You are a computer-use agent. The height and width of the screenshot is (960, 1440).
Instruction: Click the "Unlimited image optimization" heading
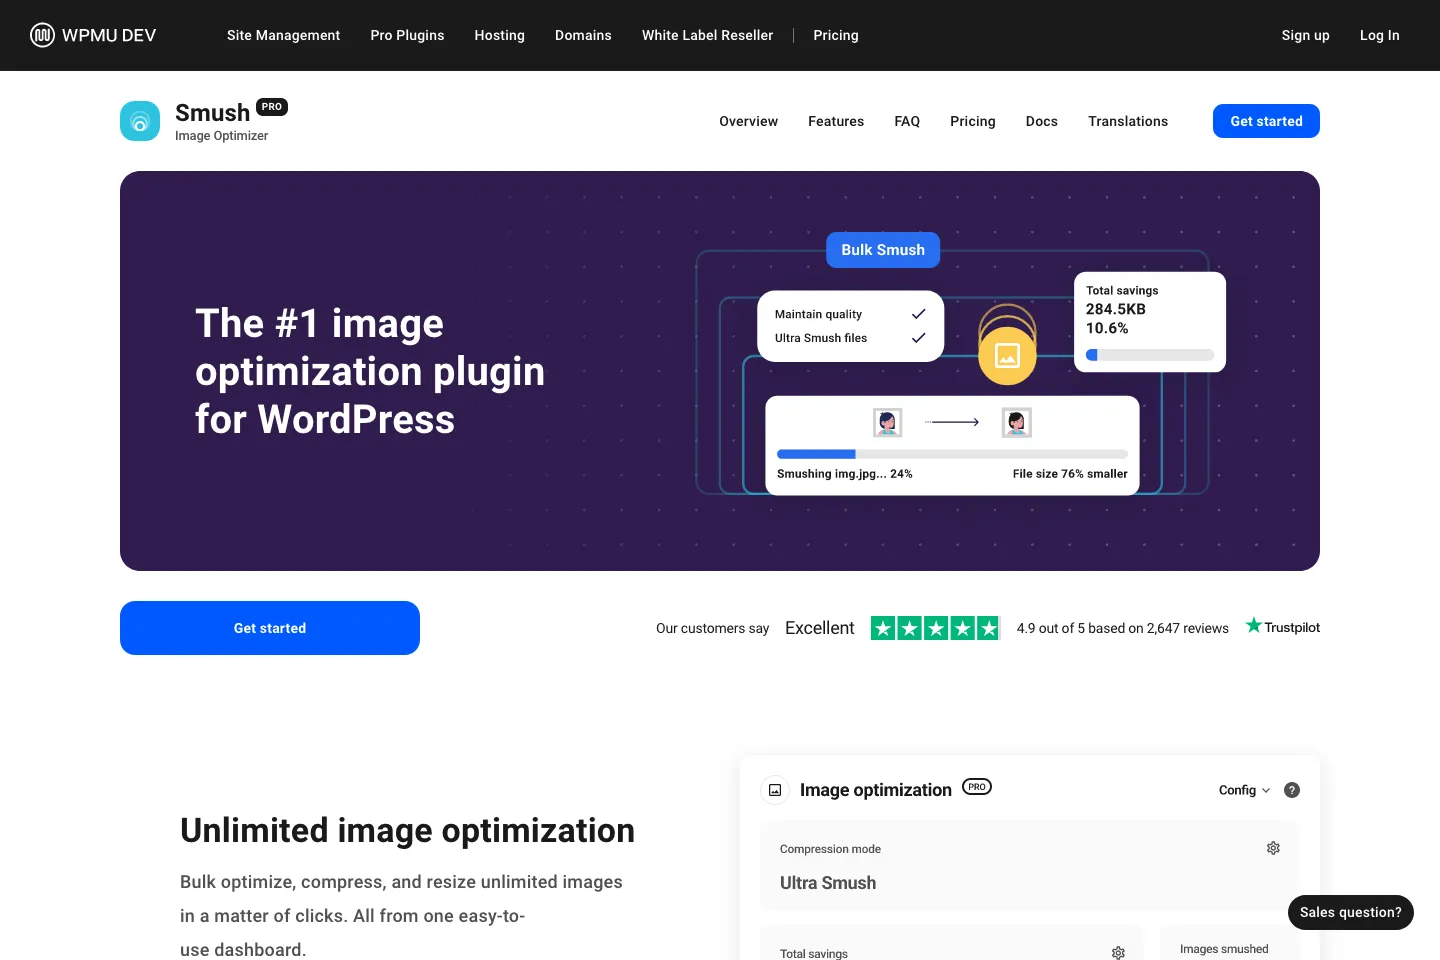point(407,831)
